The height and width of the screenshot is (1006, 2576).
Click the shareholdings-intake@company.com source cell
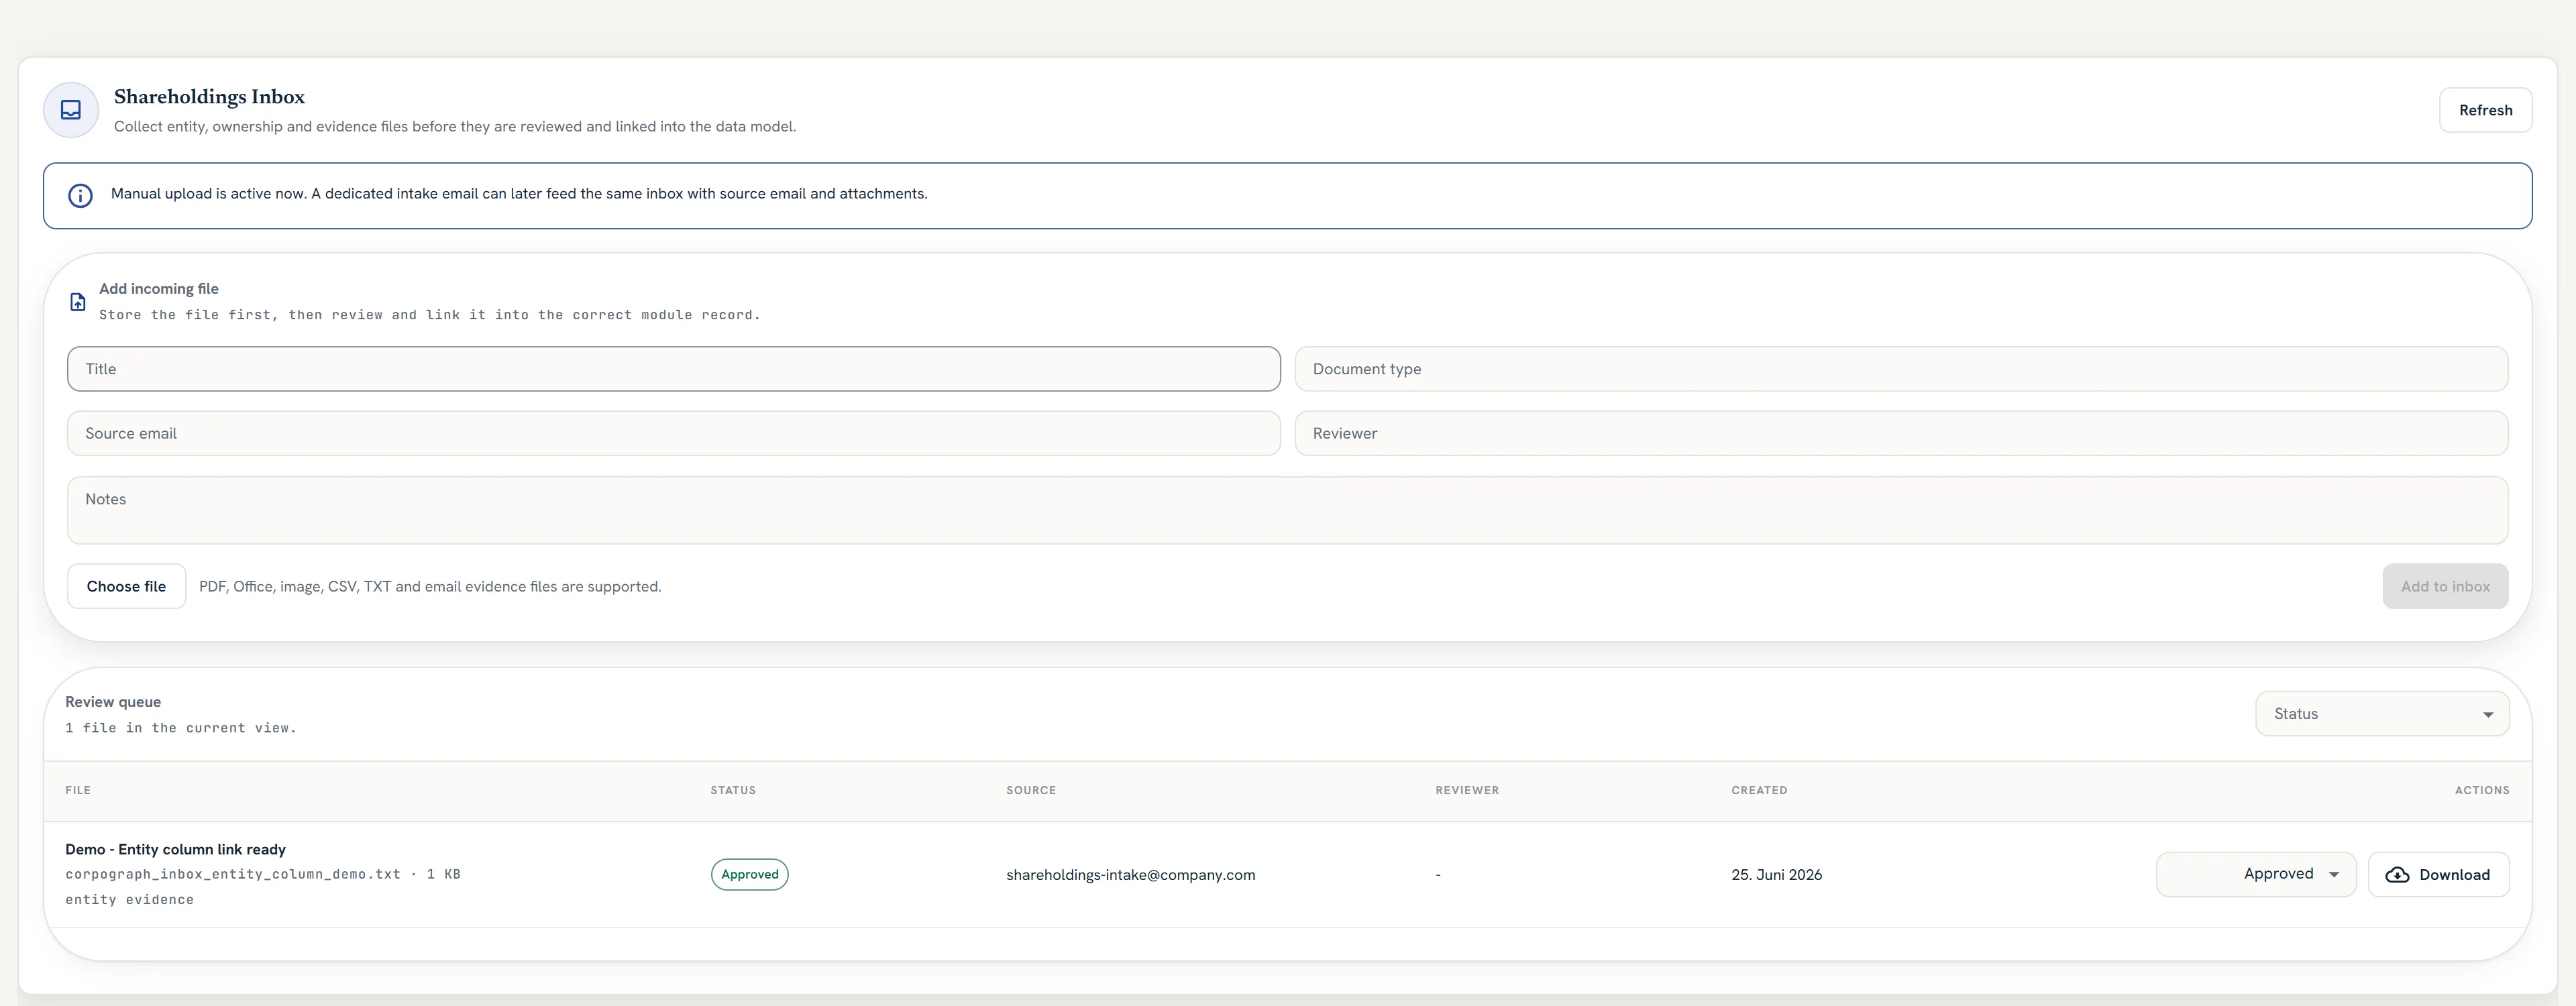click(x=1130, y=875)
